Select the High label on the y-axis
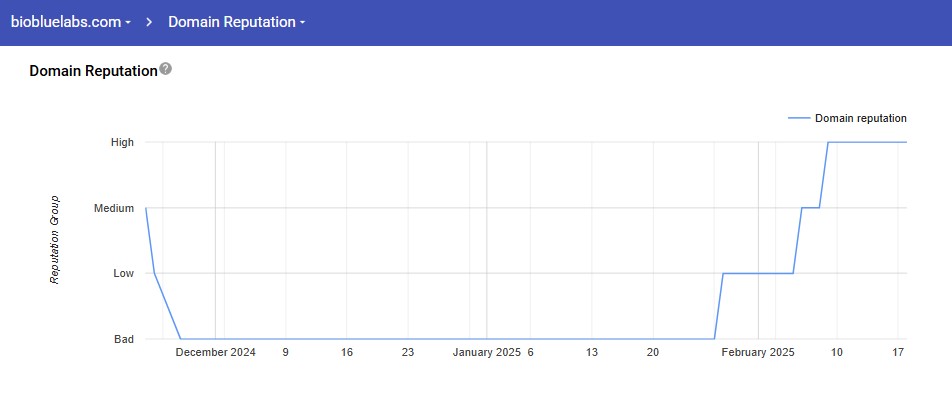Image resolution: width=952 pixels, height=402 pixels. [122, 142]
